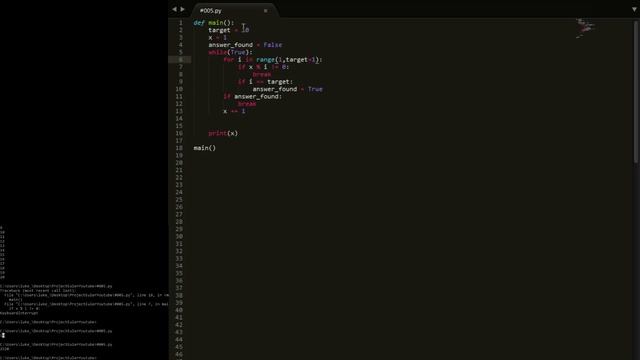640x360 pixels.
Task: Click 'answer_found' on line 10
Action: (x=275, y=89)
